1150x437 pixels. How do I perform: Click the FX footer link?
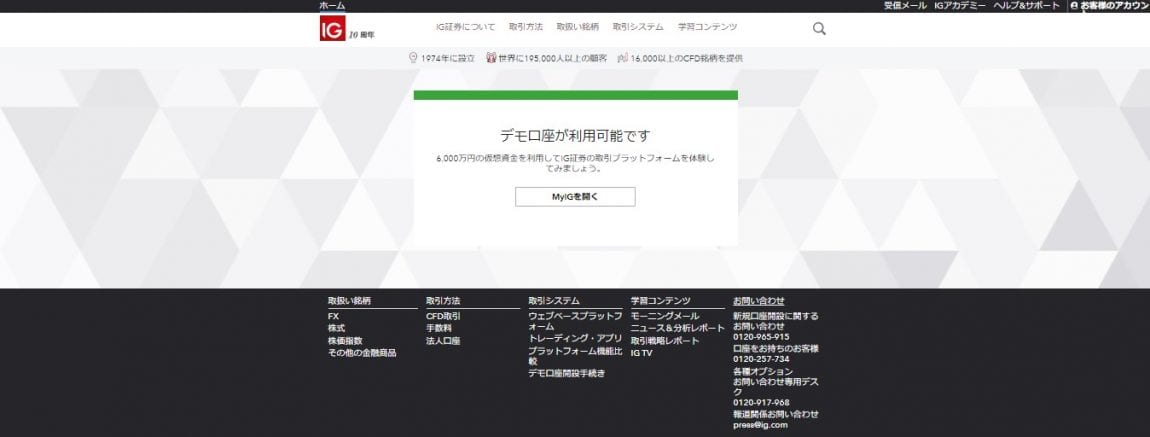(x=333, y=316)
